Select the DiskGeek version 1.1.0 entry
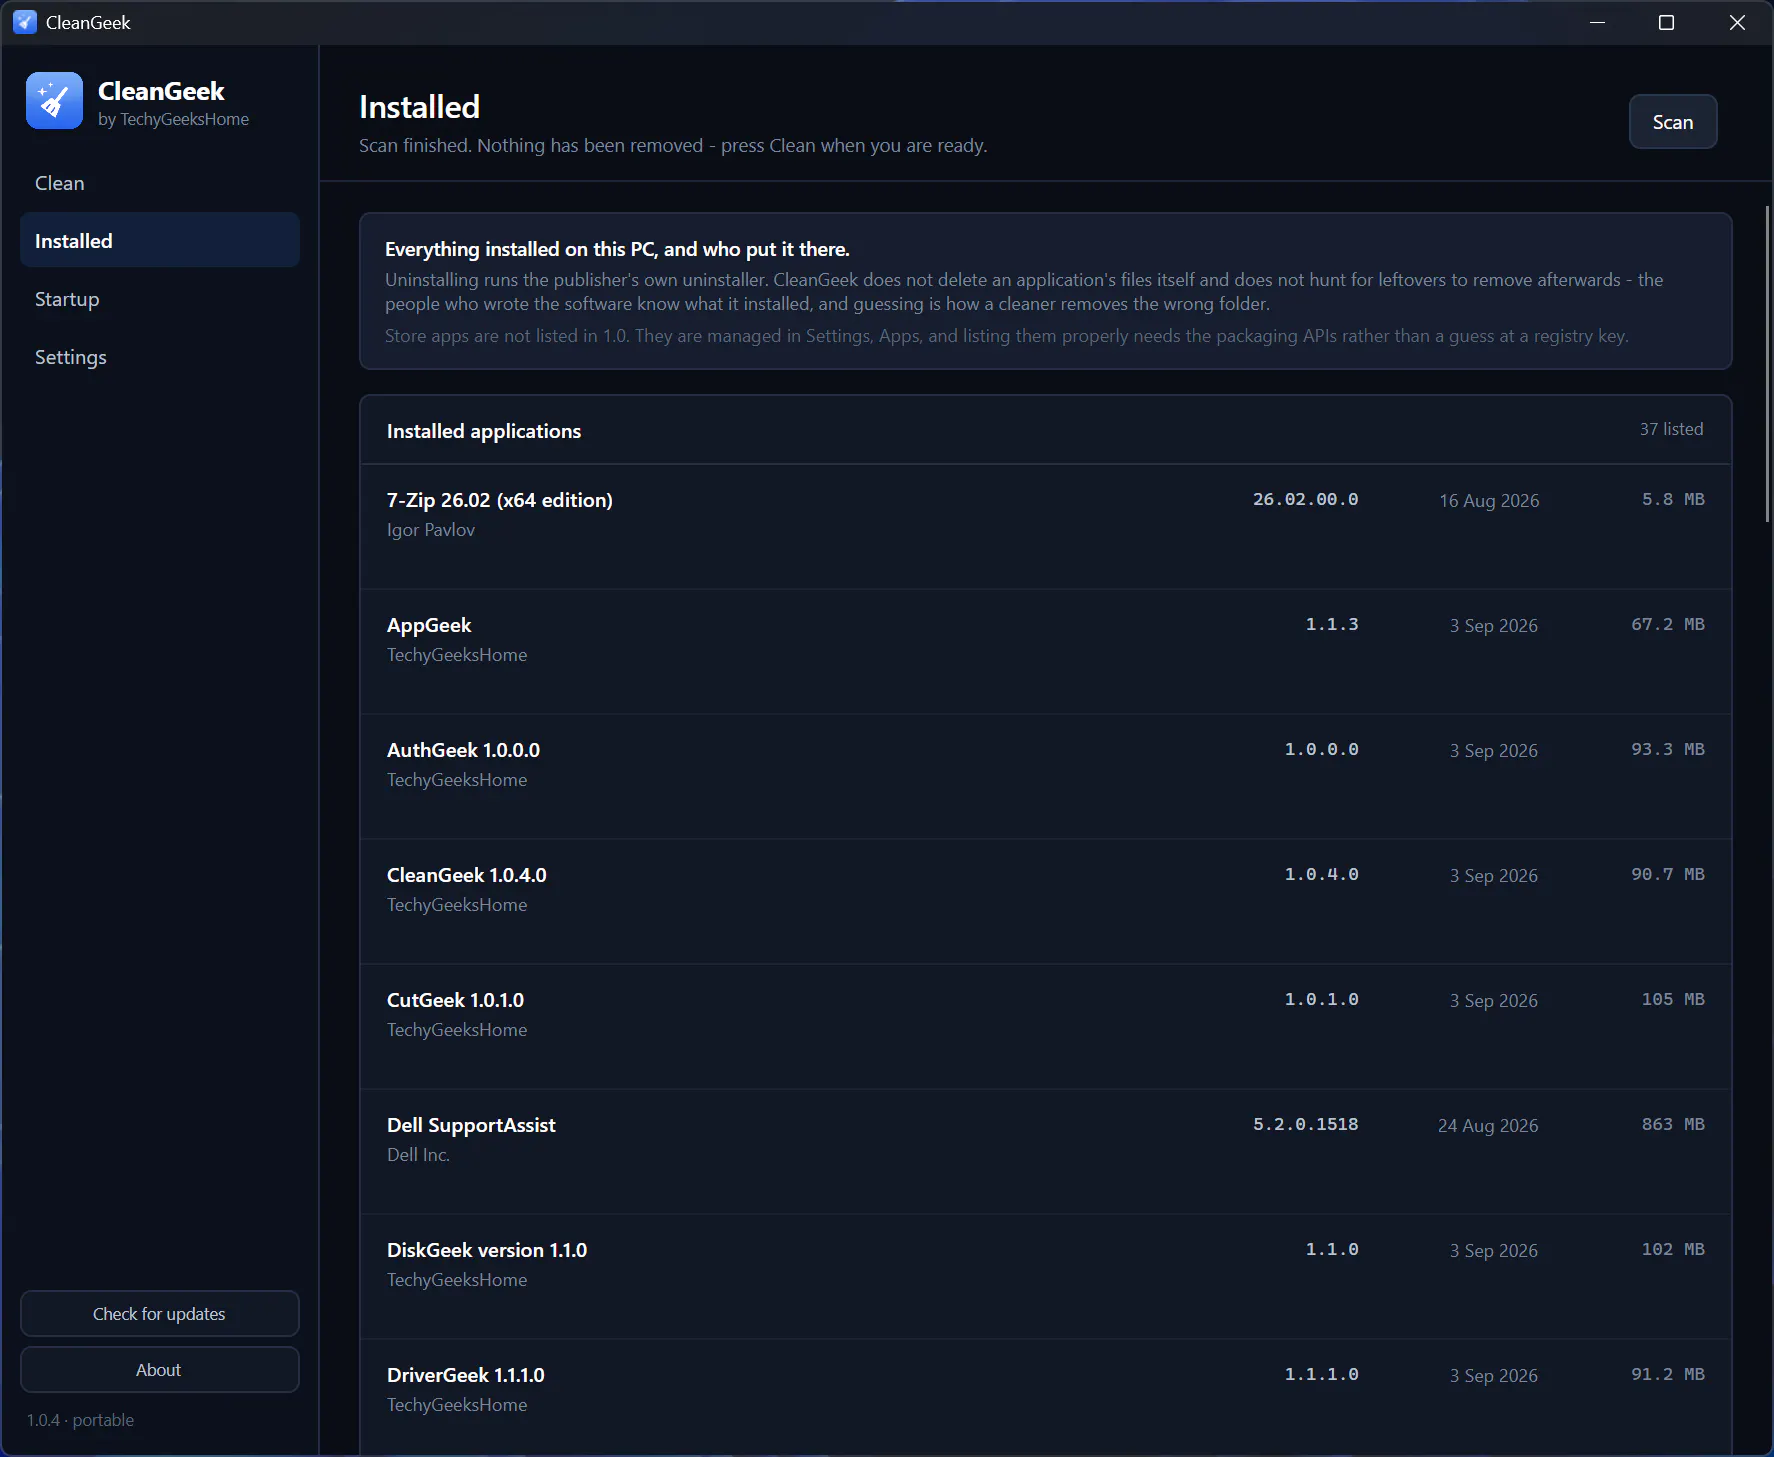The image size is (1774, 1457). tap(1046, 1277)
